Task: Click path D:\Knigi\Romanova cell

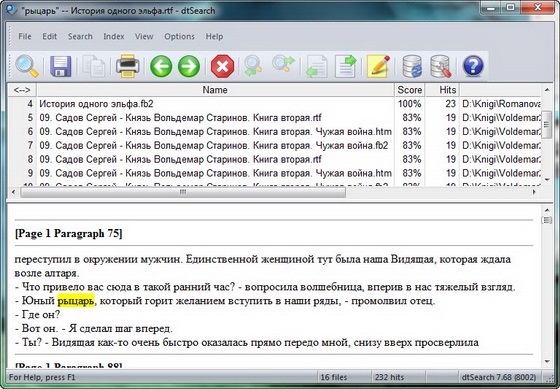Action: tap(501, 104)
